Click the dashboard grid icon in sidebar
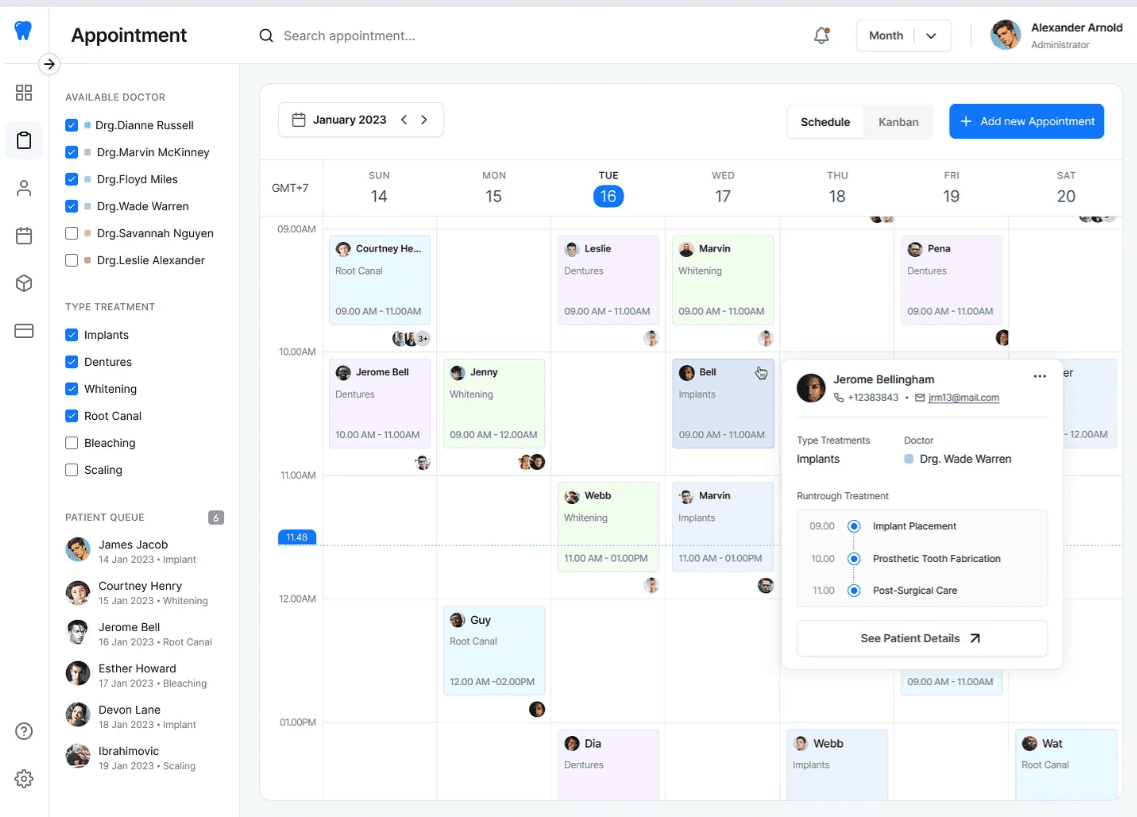The width and height of the screenshot is (1137, 817). pos(24,92)
